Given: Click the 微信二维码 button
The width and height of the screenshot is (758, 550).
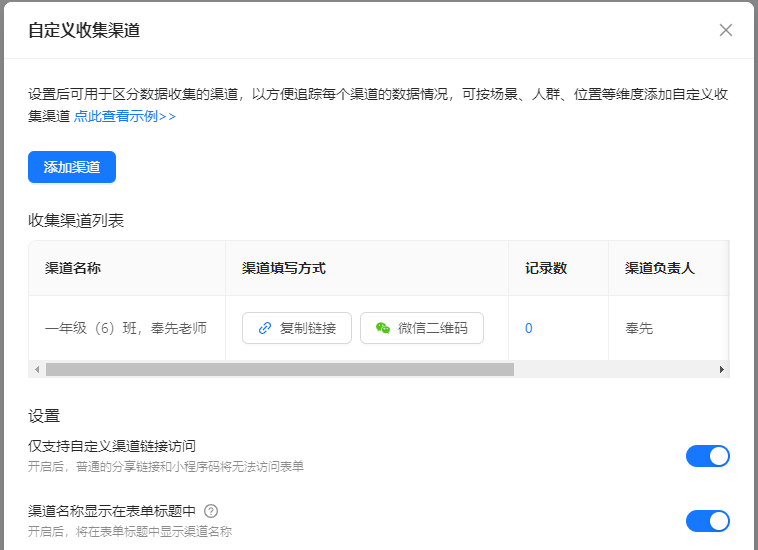Looking at the screenshot, I should (422, 328).
